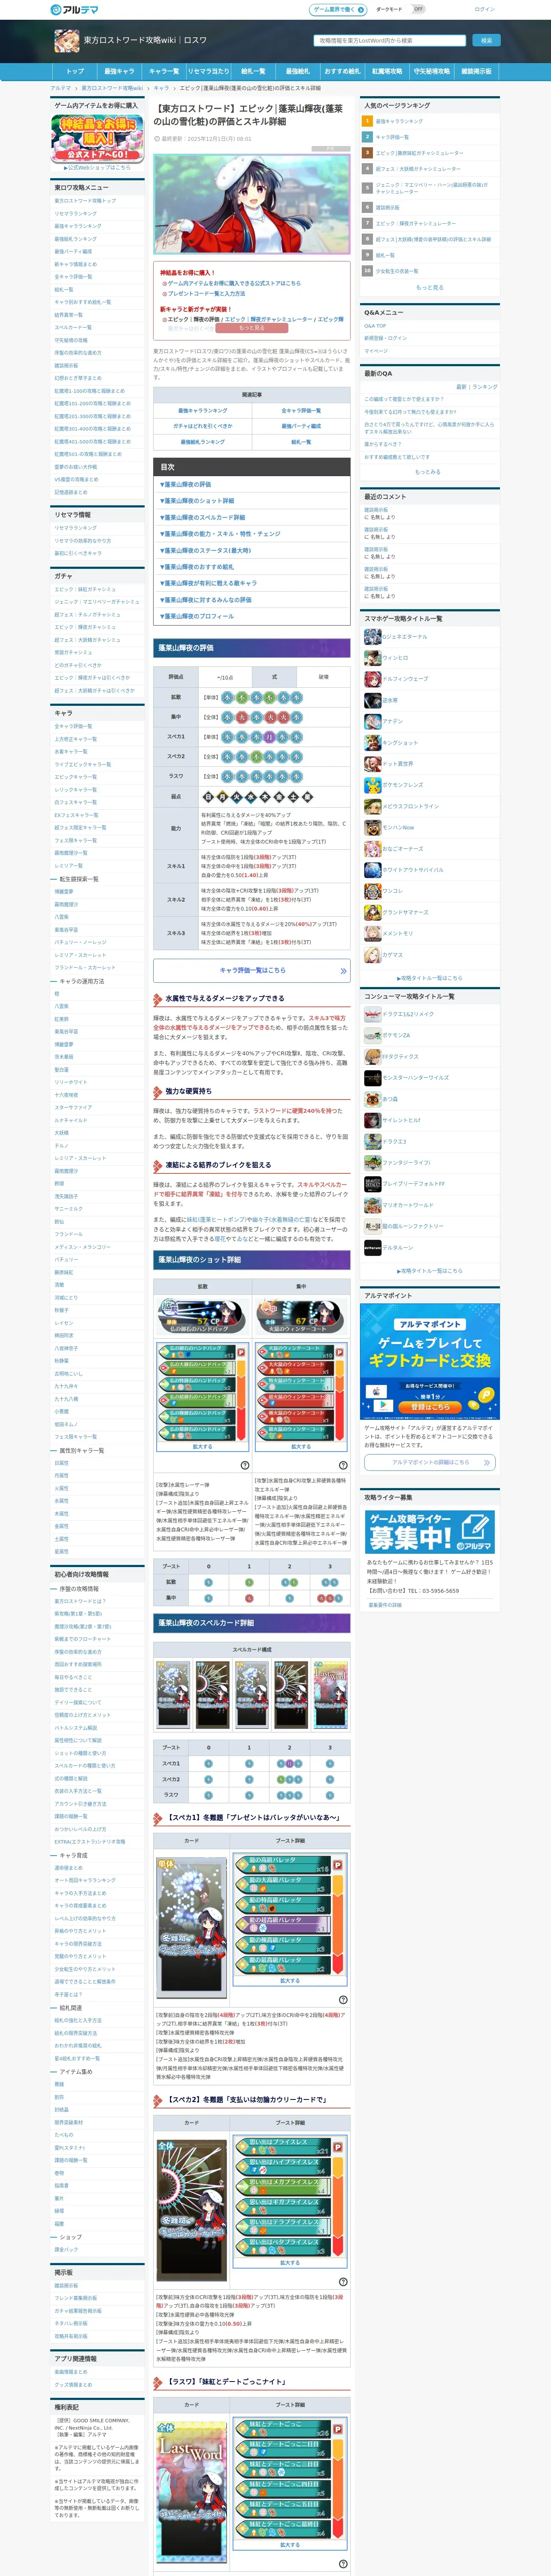Screen dimensions: 551x2576
Task: Open the ポケモンフレンズ Pikachu icon
Action: [x=372, y=785]
